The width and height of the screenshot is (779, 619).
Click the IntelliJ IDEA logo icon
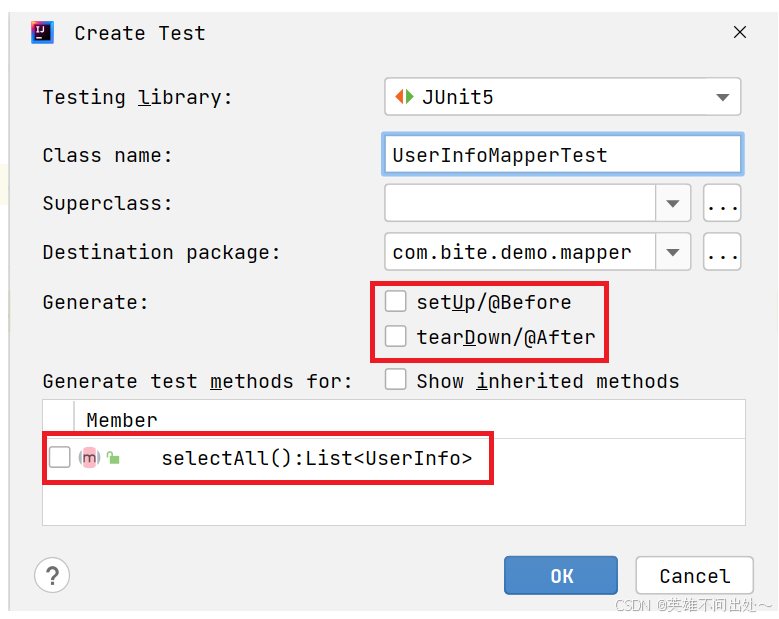(x=42, y=32)
